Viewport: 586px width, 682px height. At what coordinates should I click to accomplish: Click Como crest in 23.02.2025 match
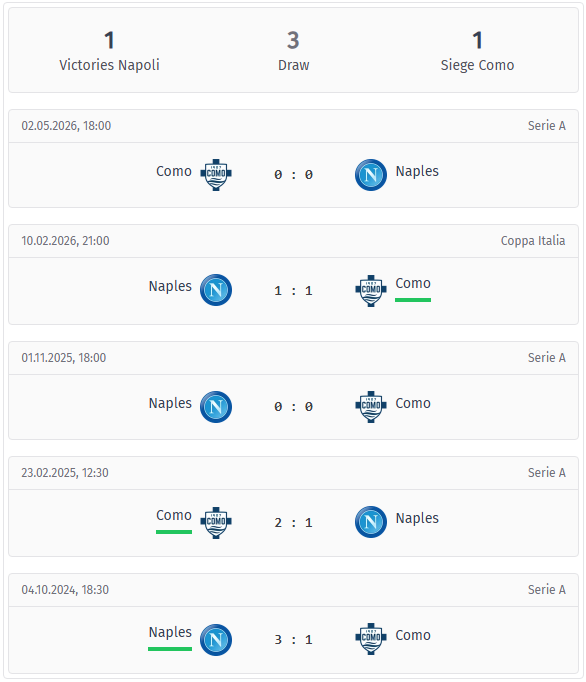click(x=216, y=522)
